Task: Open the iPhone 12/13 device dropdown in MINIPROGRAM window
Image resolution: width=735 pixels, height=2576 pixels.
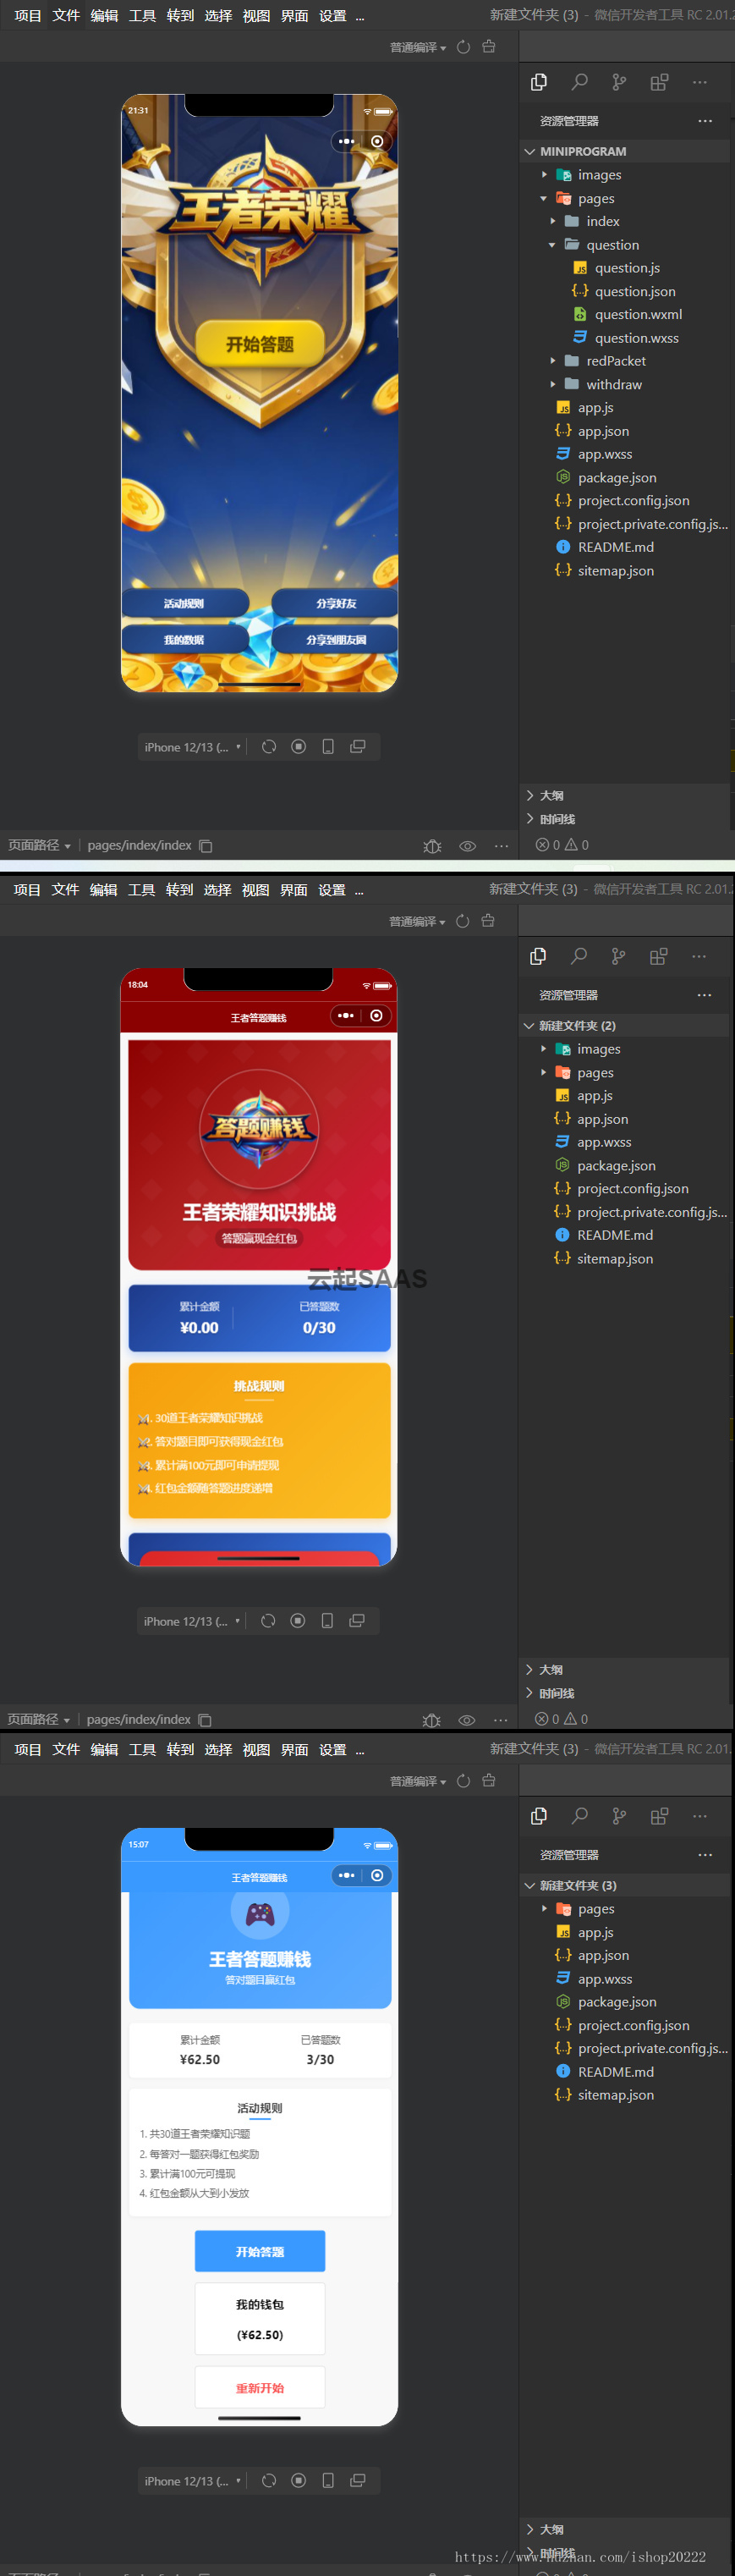Action: (x=192, y=747)
